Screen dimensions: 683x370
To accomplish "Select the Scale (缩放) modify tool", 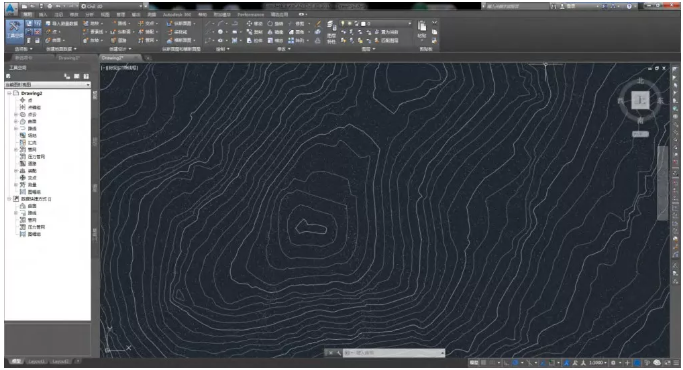I will (x=275, y=40).
